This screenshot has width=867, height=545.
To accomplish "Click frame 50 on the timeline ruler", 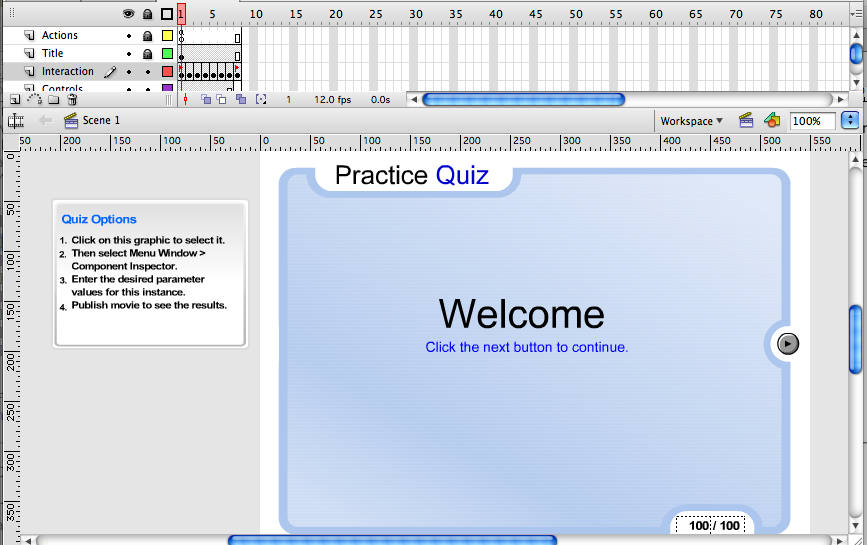I will (576, 14).
